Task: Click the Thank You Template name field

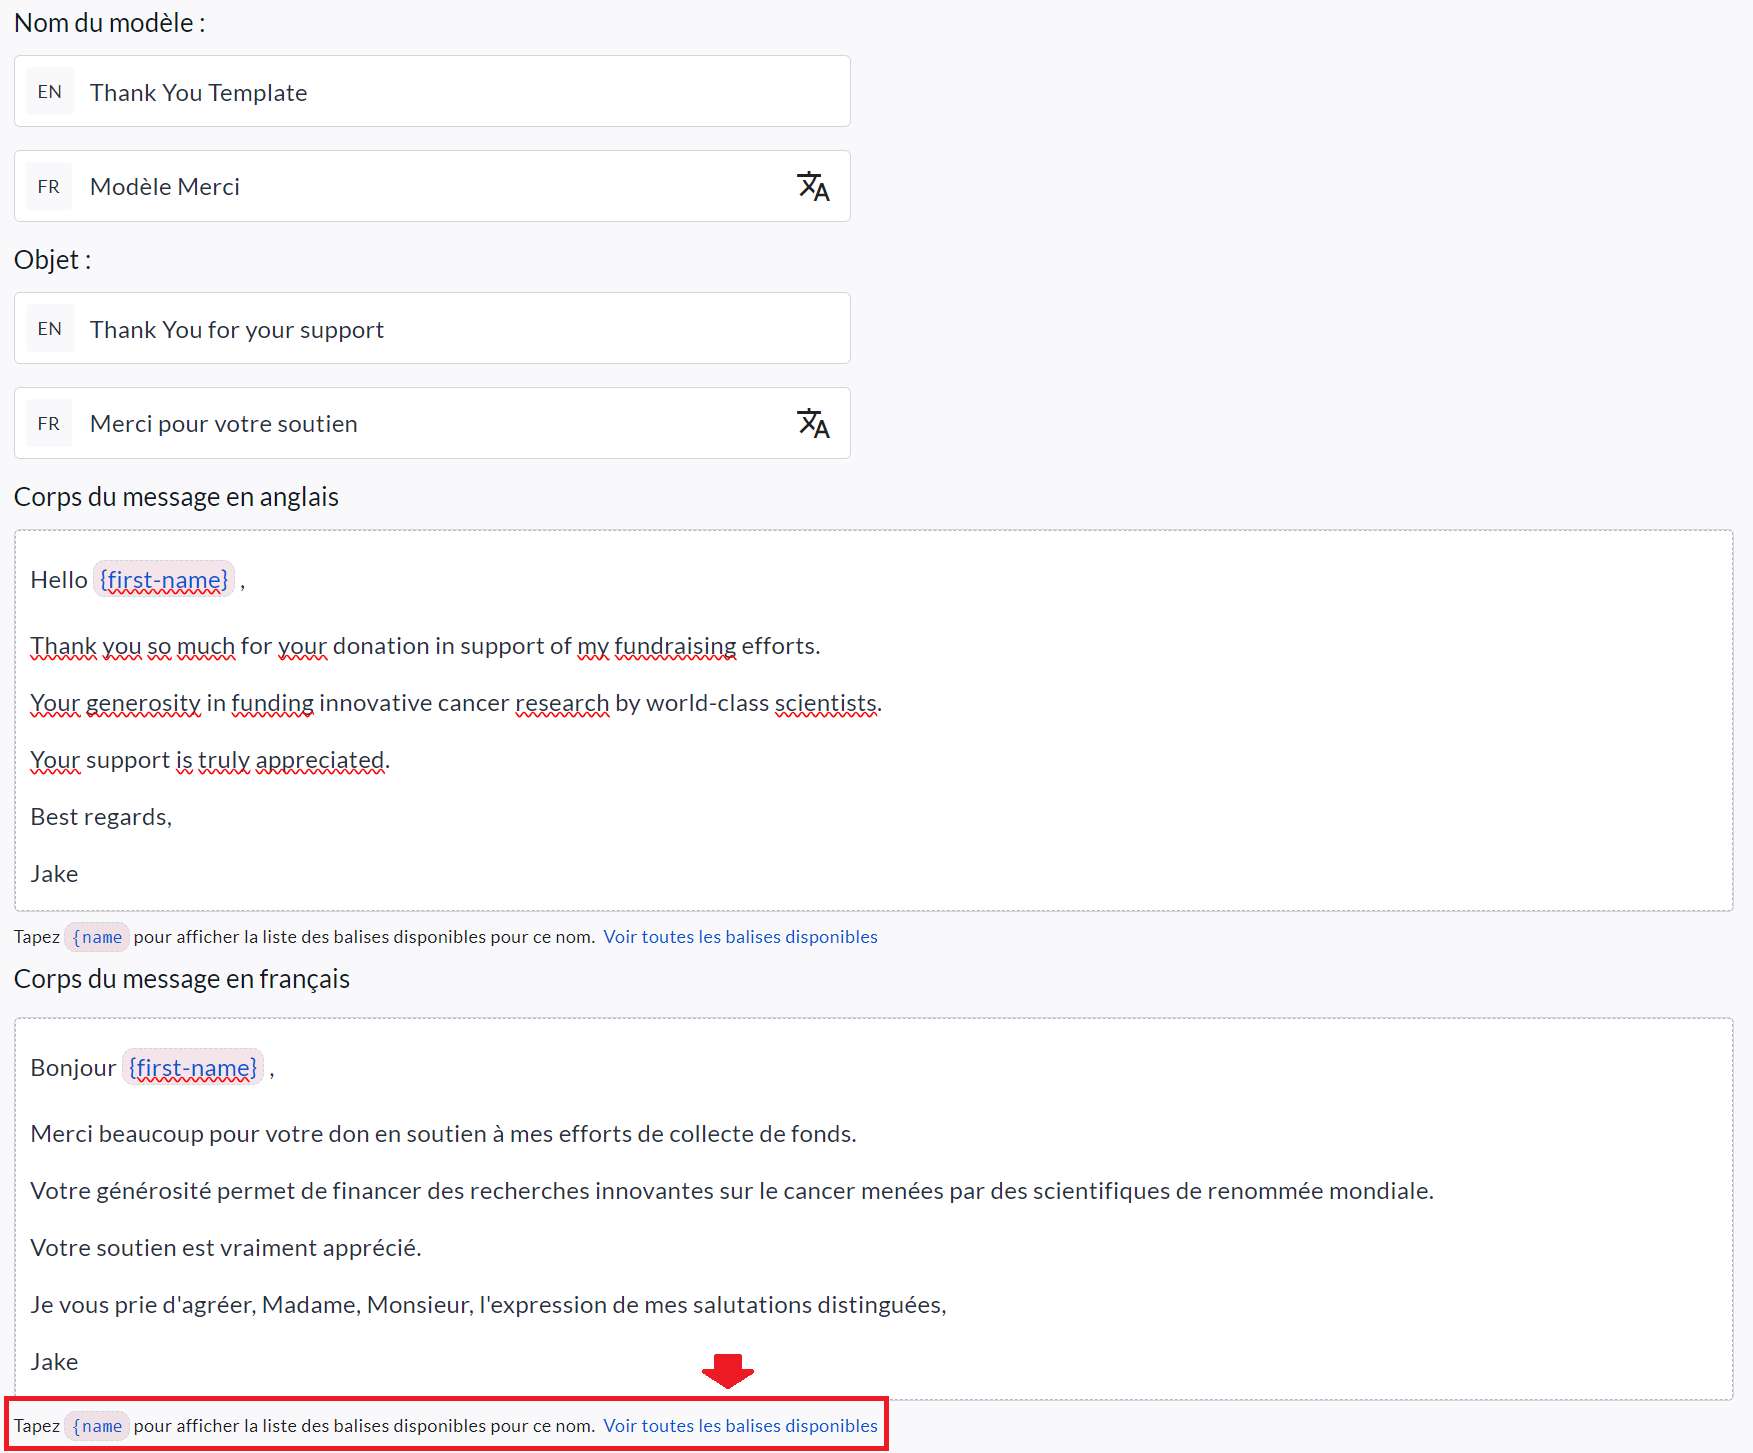Action: [x=450, y=92]
